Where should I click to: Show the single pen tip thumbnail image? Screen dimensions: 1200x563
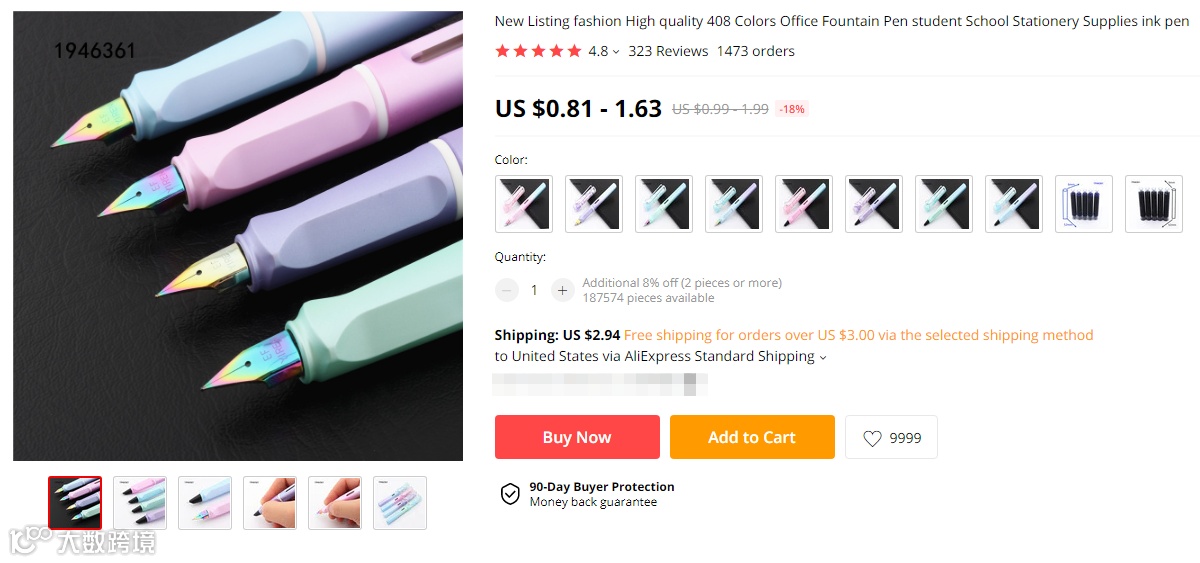pos(205,502)
